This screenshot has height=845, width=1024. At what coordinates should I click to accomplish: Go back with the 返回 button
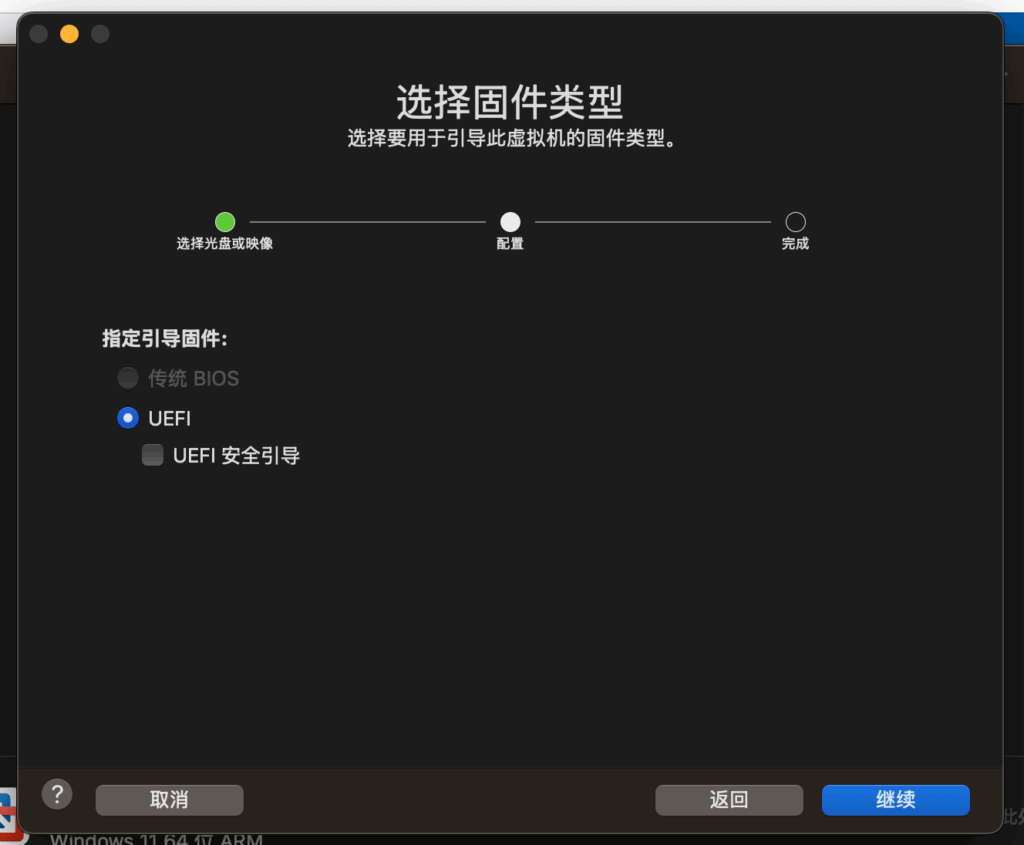coord(729,800)
